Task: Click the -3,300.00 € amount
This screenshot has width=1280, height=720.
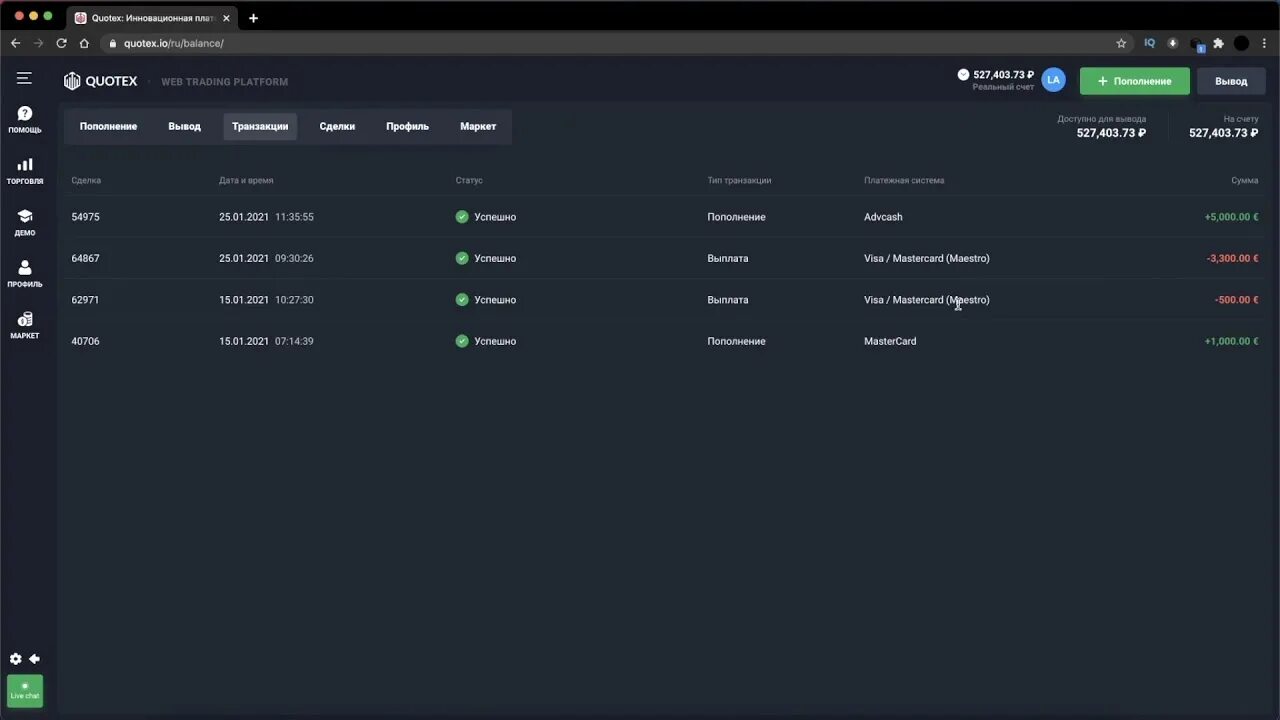Action: [1232, 258]
